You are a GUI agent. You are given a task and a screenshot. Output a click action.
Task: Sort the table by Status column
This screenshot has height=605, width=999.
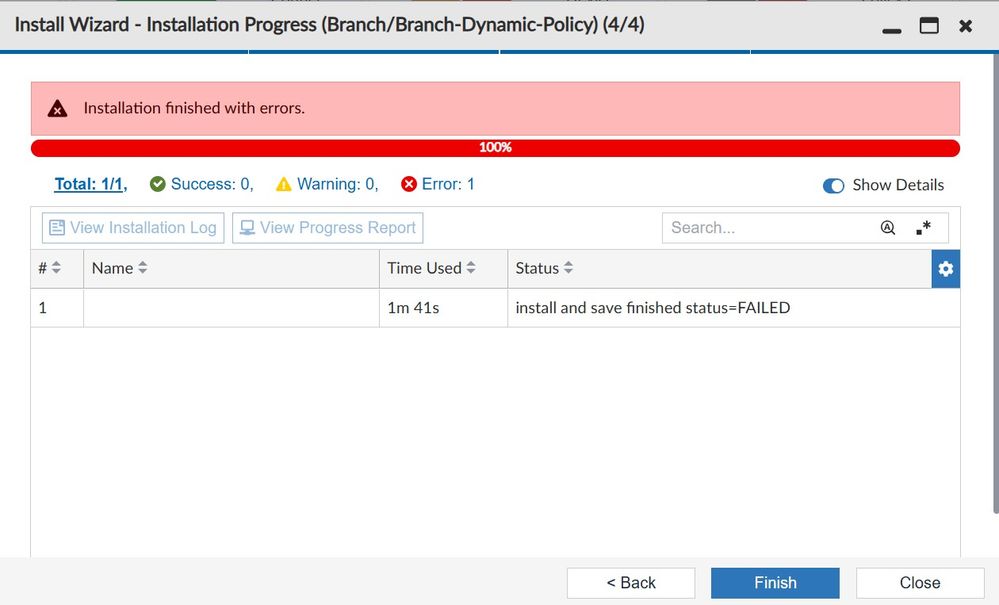(568, 268)
